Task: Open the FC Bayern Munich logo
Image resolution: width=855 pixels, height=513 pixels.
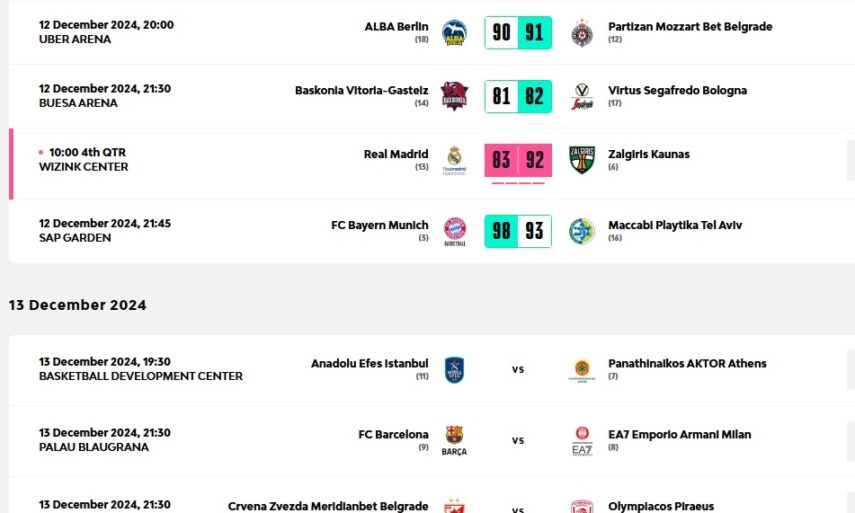Action: [x=454, y=231]
